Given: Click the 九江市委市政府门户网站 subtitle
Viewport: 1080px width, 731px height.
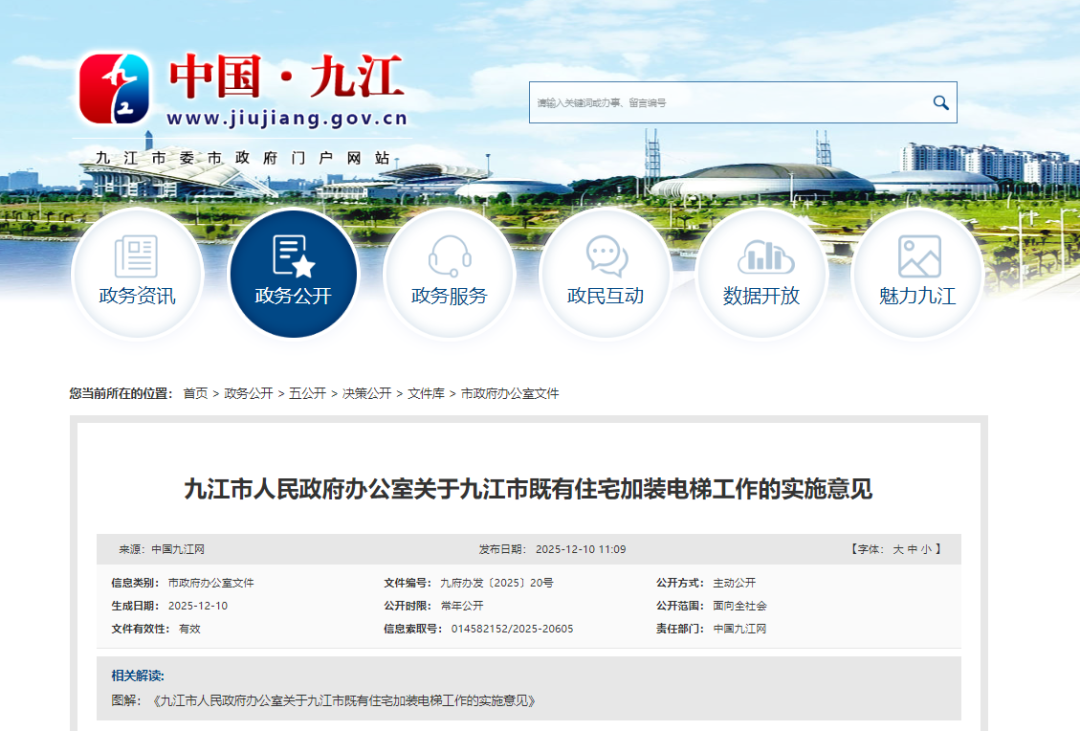Looking at the screenshot, I should pos(243,158).
